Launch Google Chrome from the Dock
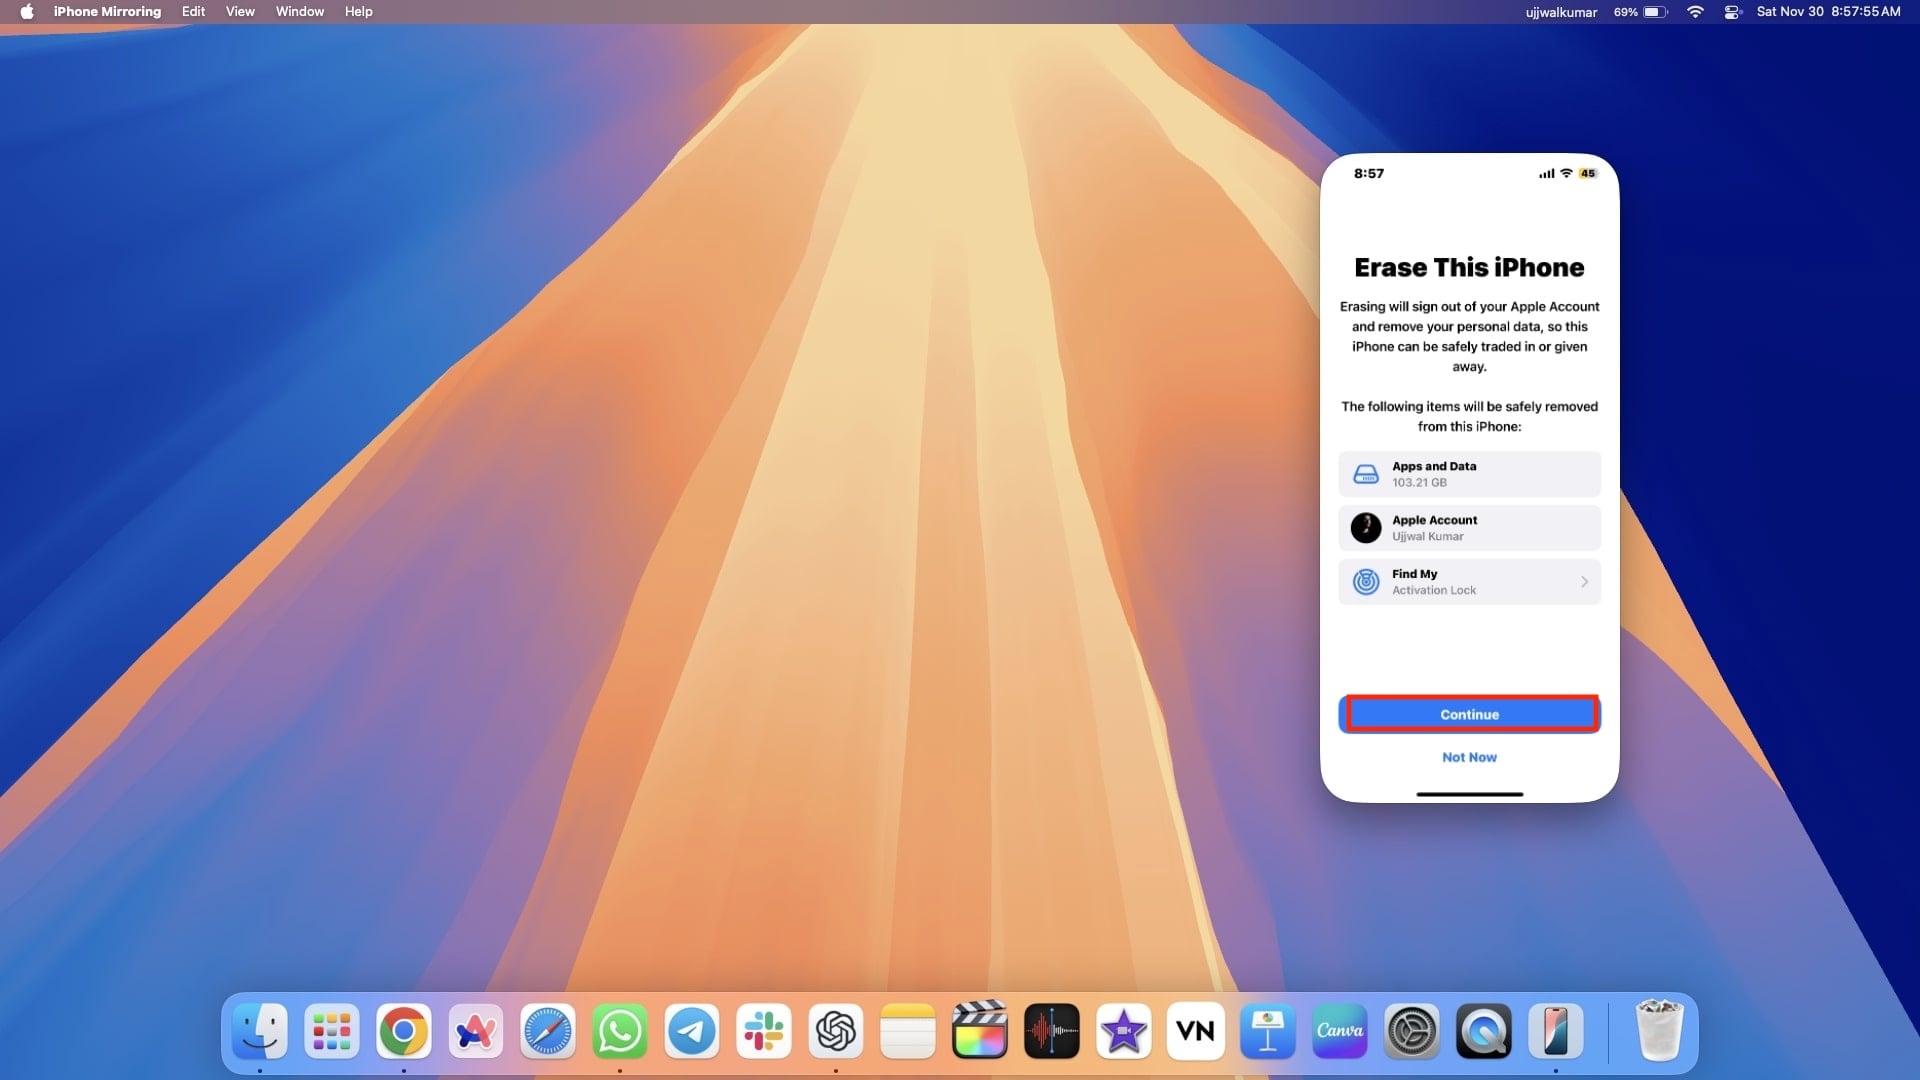This screenshot has height=1080, width=1920. point(404,1031)
